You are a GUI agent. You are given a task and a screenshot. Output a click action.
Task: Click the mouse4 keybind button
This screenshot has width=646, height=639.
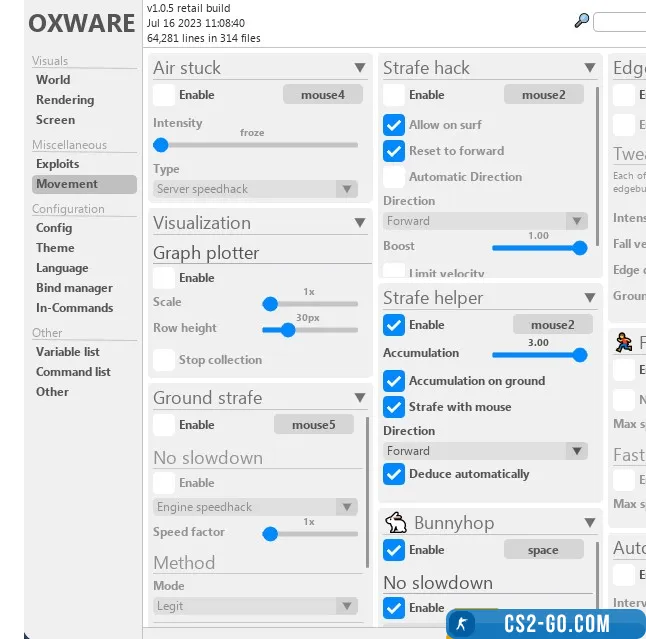(322, 95)
